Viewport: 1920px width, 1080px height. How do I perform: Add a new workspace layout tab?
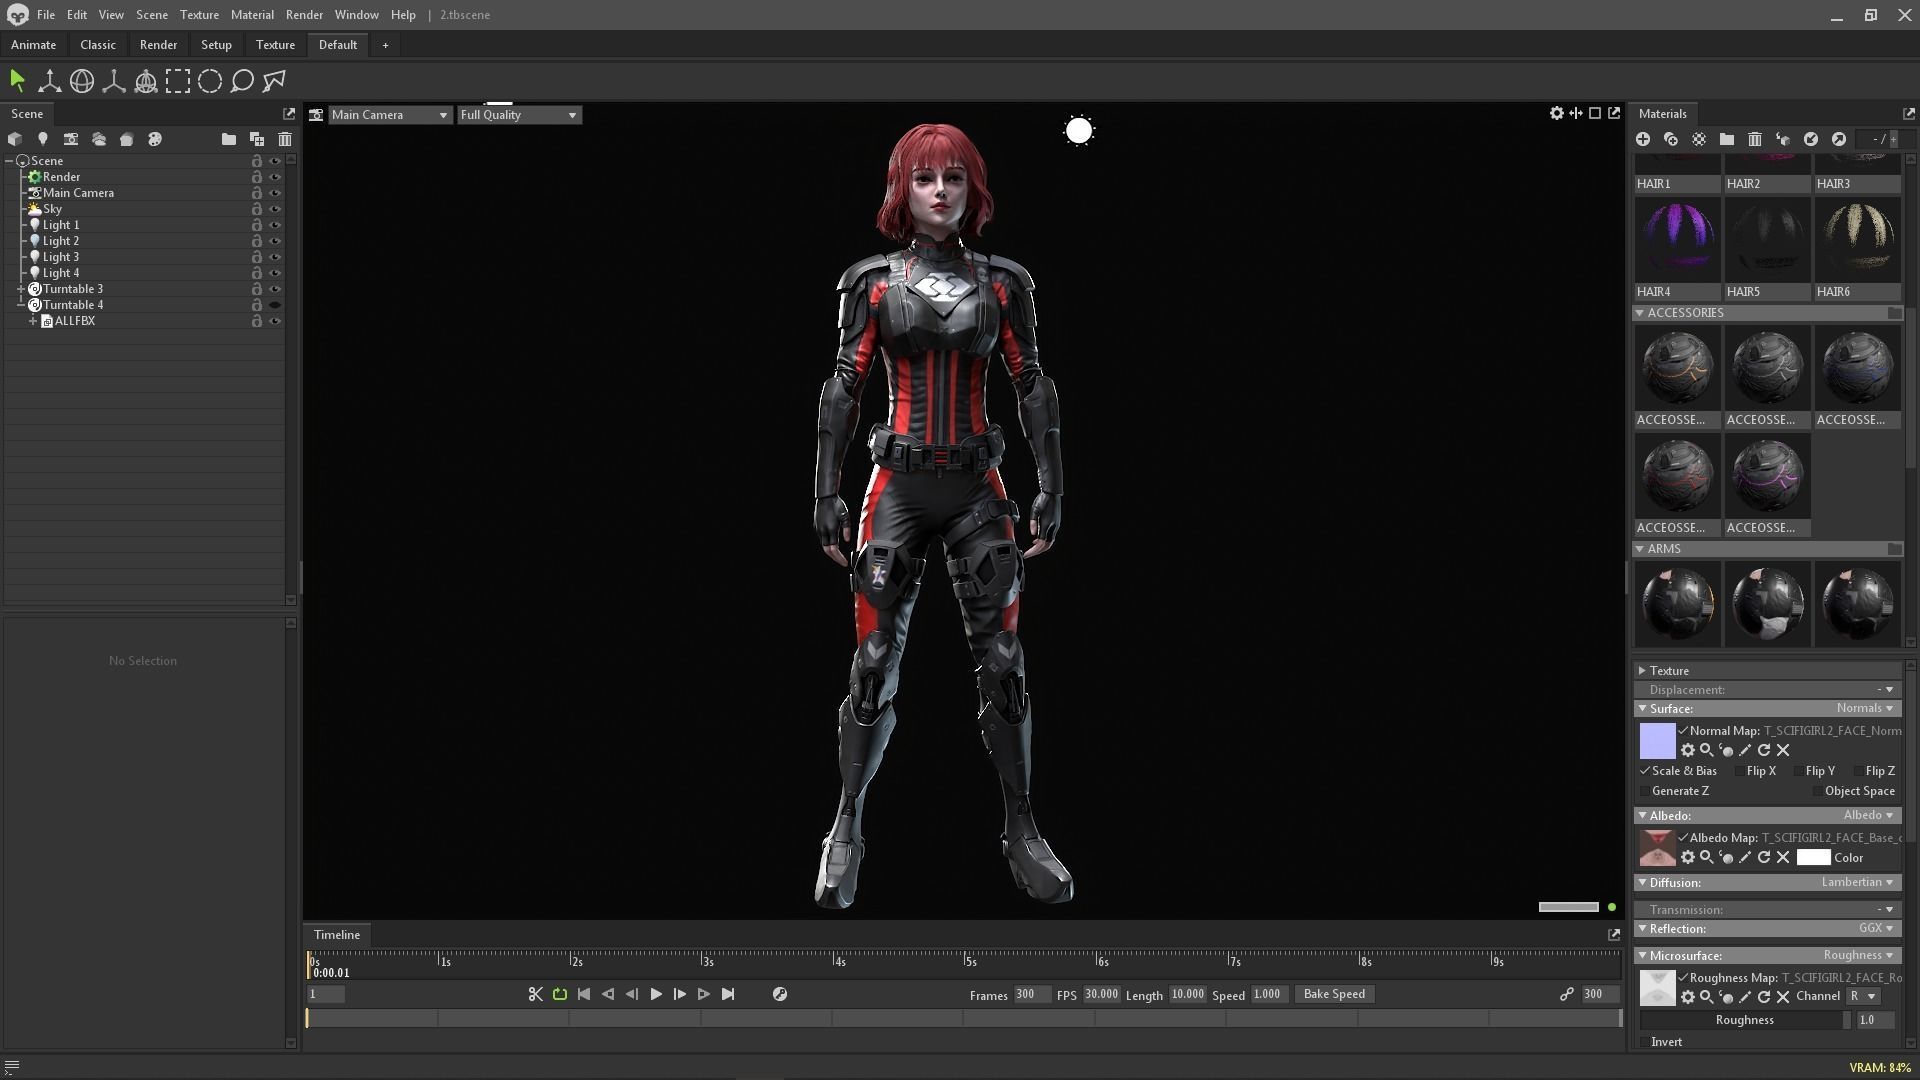coord(385,45)
